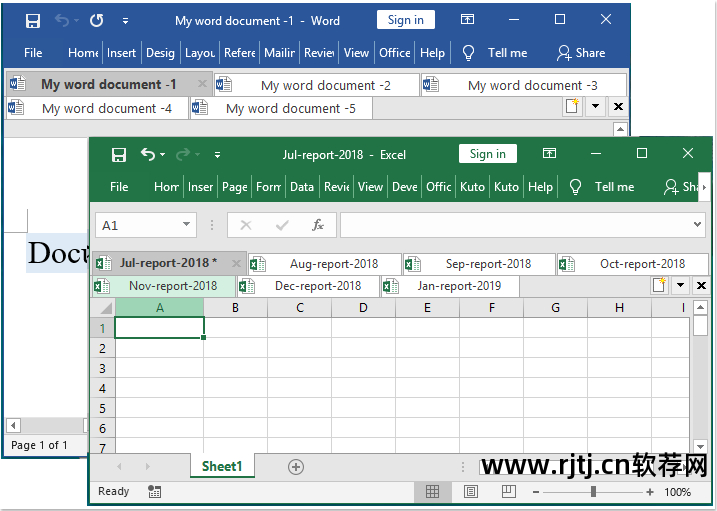Switch to Jan-report-2019 workbook tab
The image size is (717, 511).
point(451,286)
